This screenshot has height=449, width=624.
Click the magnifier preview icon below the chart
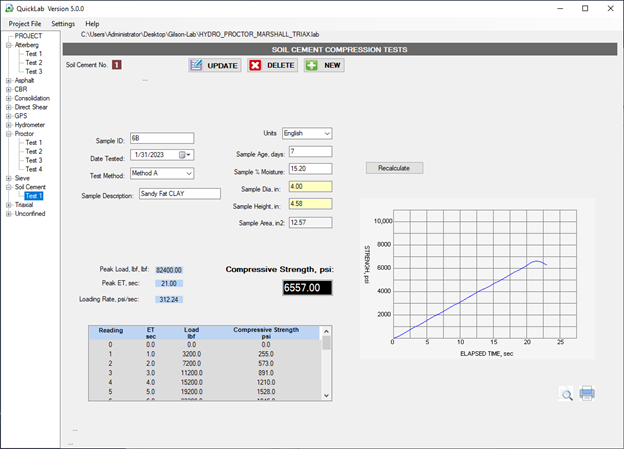[566, 394]
